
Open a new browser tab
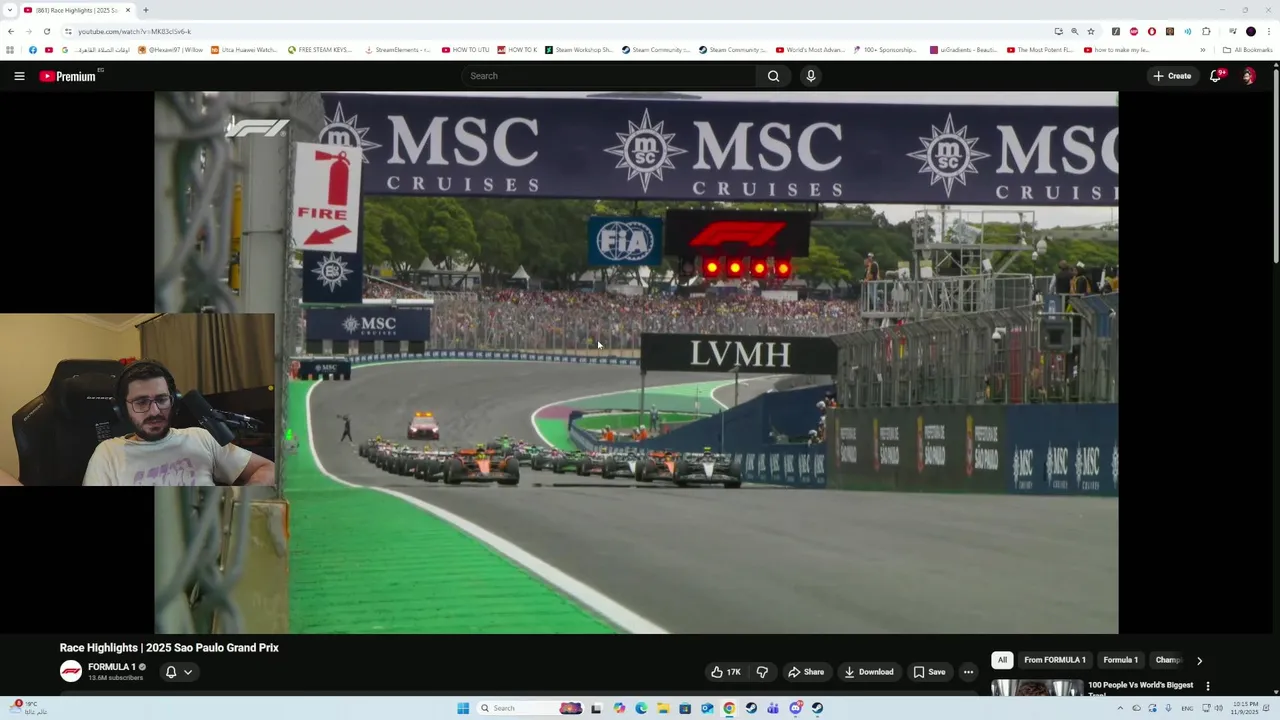(146, 10)
